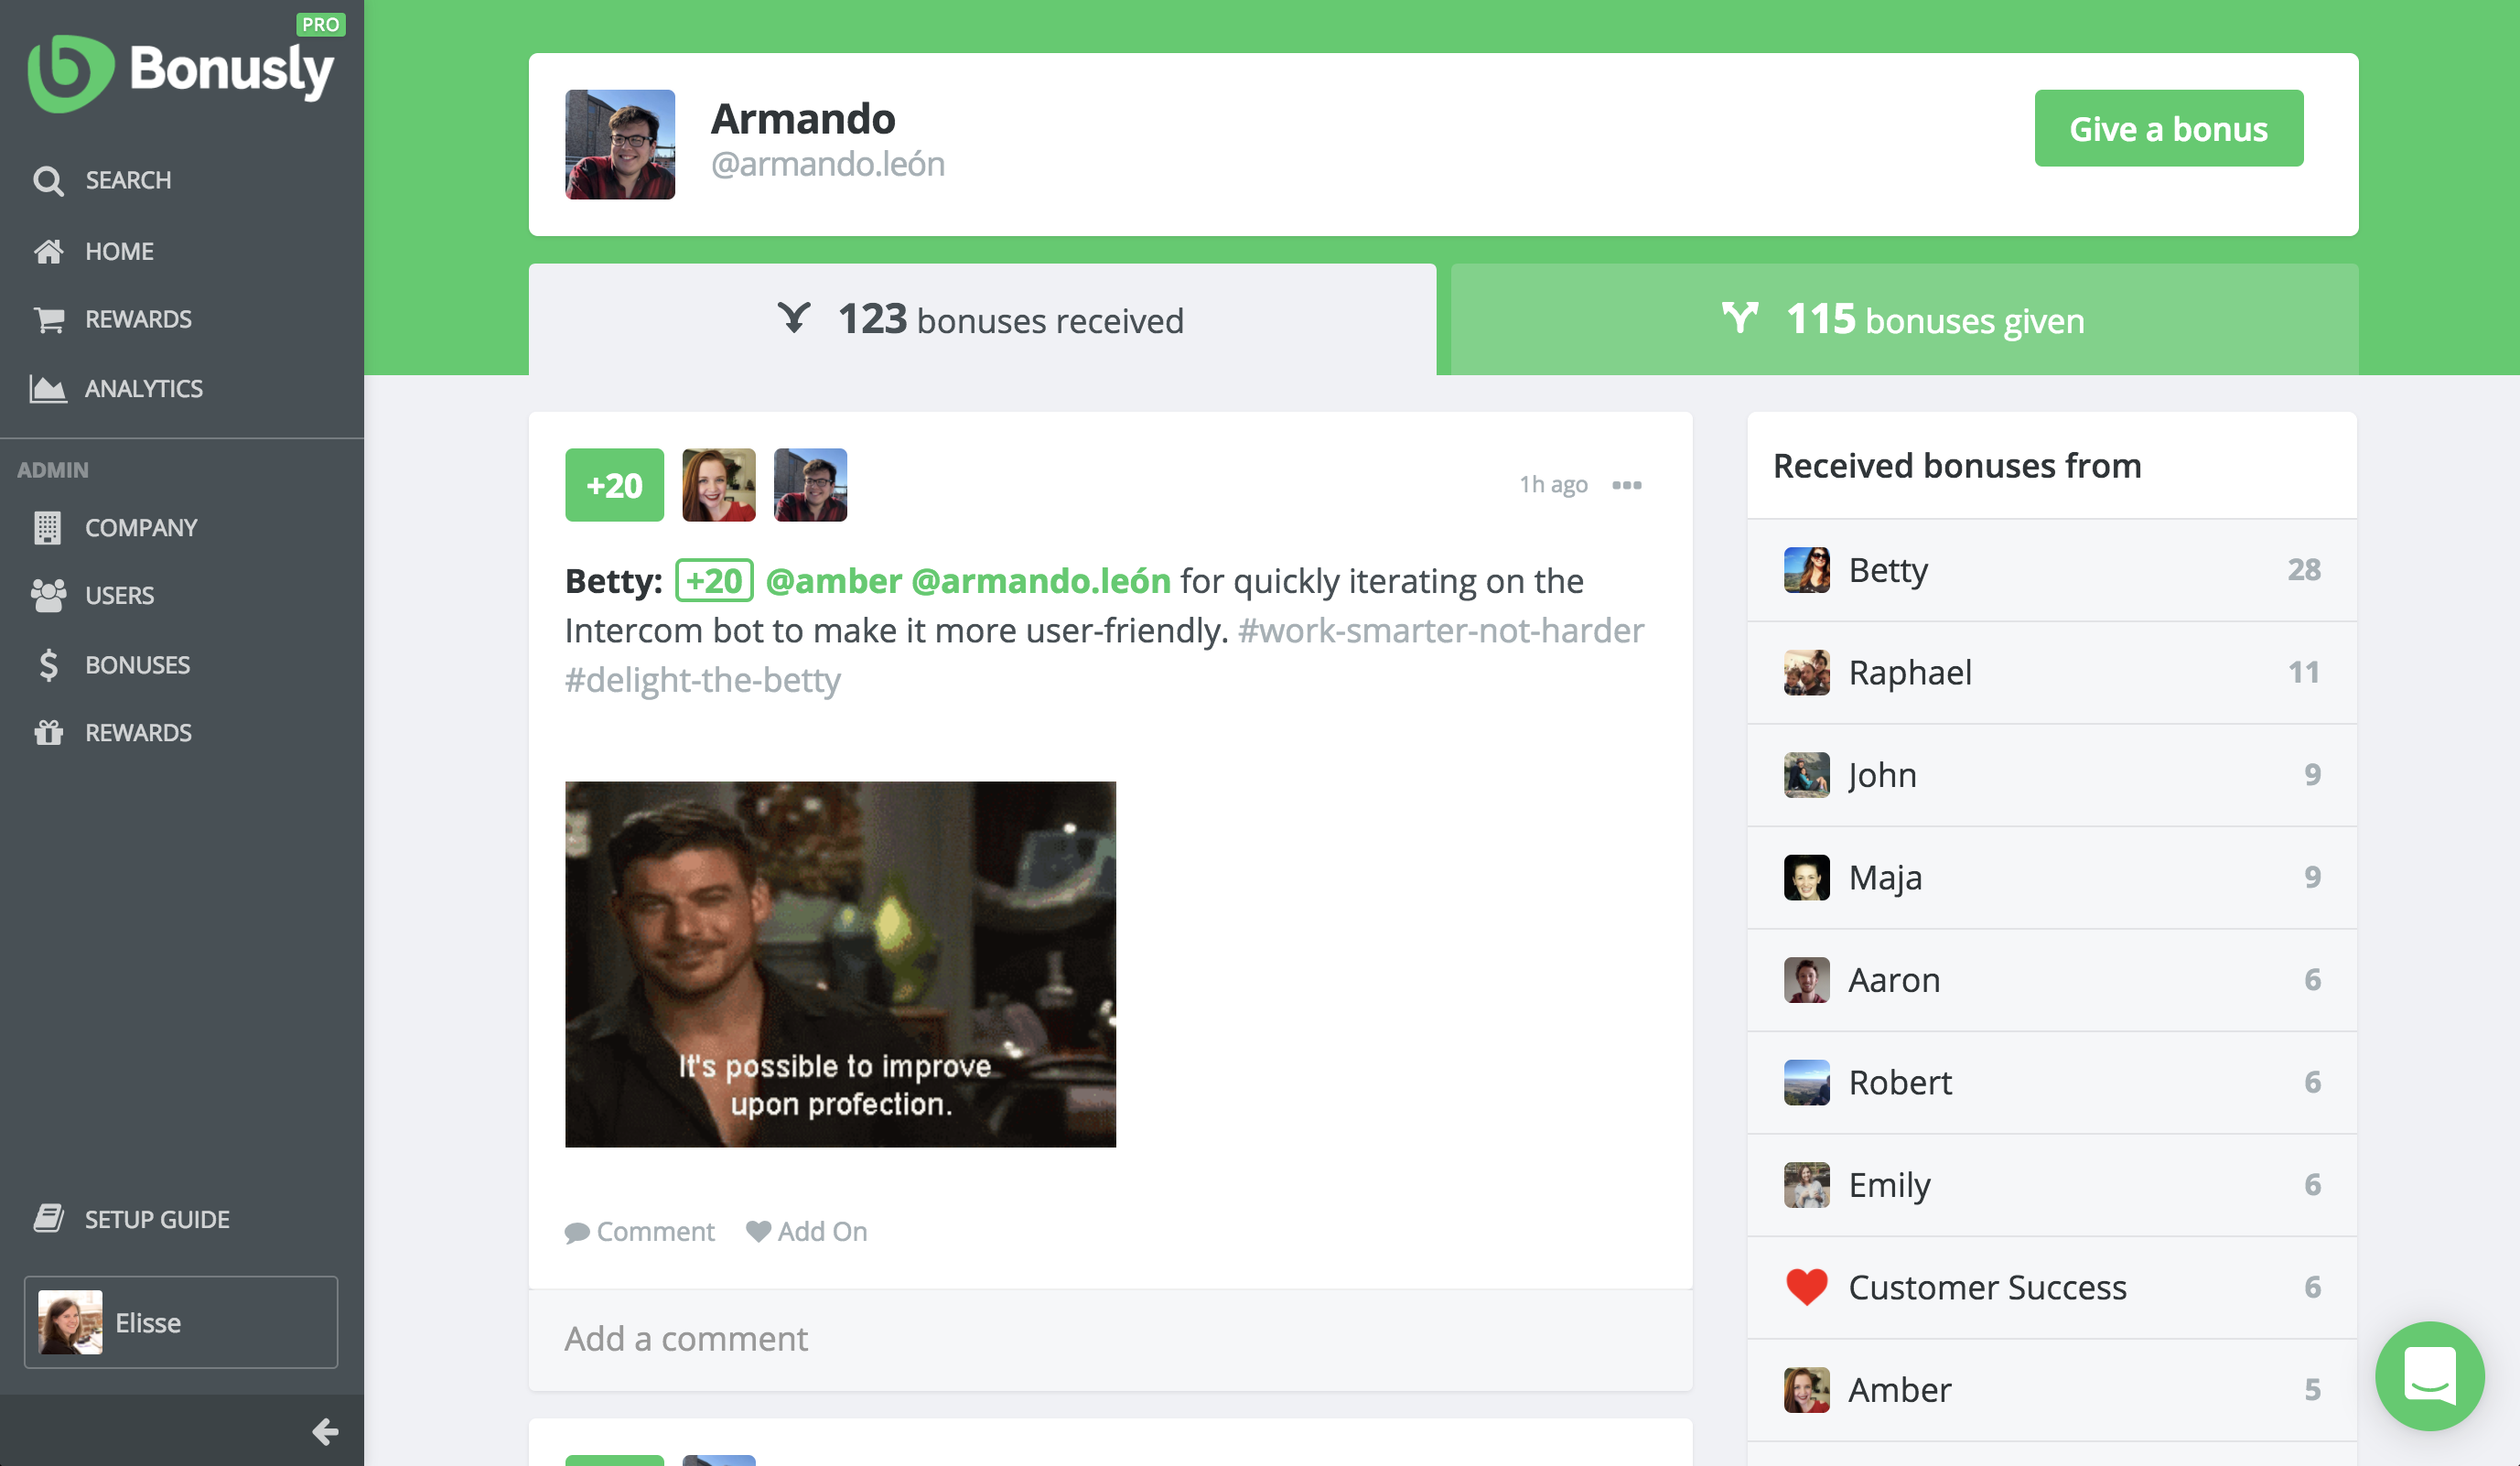The width and height of the screenshot is (2520, 1466).
Task: Click '1h ago' timestamp
Action: click(x=1553, y=485)
